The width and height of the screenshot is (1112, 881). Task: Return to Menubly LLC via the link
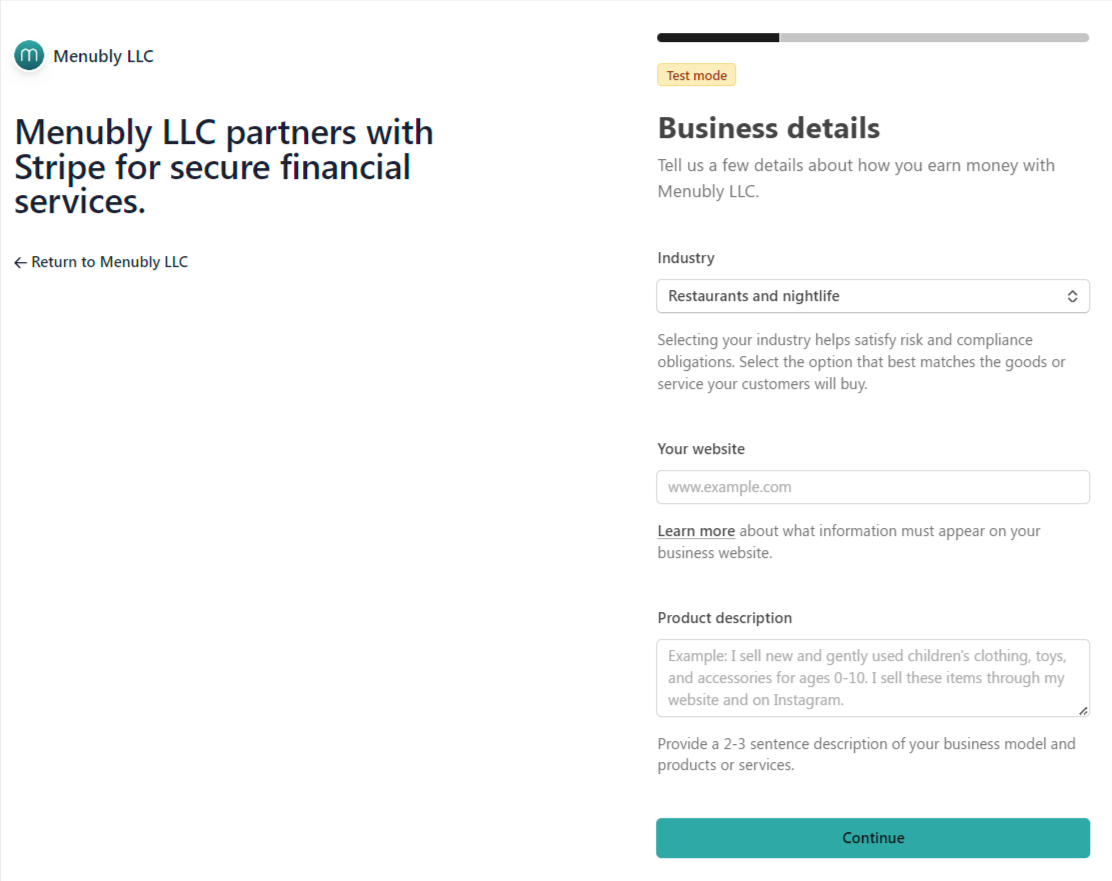click(109, 262)
